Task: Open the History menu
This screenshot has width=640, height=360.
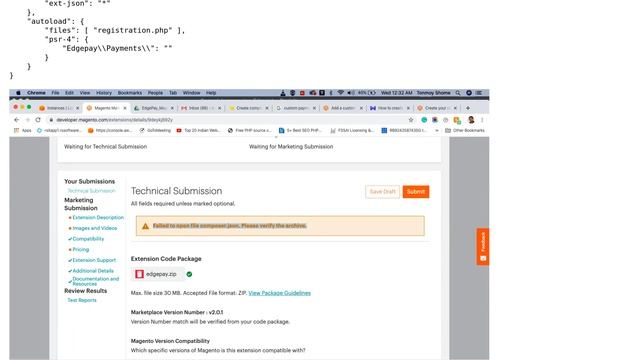Action: pyautogui.click(x=104, y=93)
